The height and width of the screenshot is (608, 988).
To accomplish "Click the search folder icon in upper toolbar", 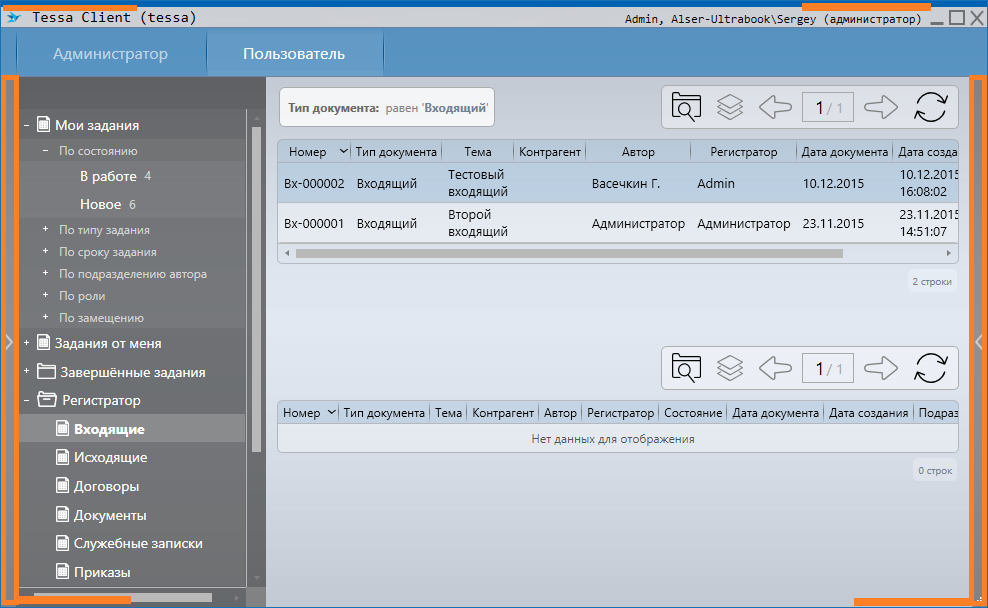I will pyautogui.click(x=686, y=107).
